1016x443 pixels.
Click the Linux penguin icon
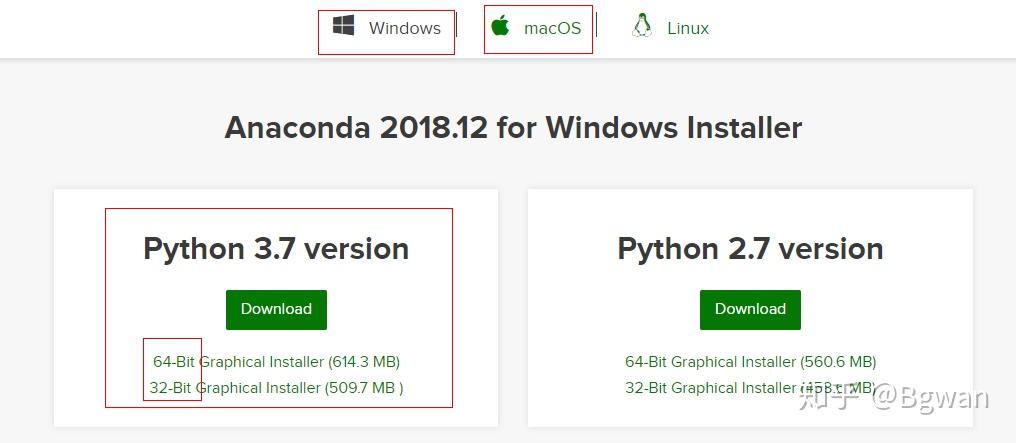click(642, 26)
